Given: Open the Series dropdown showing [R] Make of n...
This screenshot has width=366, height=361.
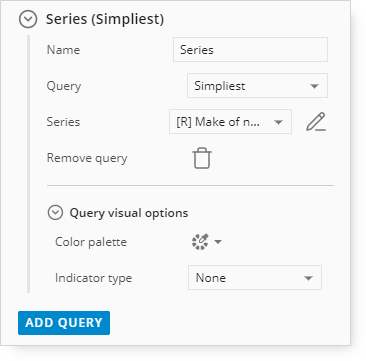Looking at the screenshot, I should (x=230, y=122).
